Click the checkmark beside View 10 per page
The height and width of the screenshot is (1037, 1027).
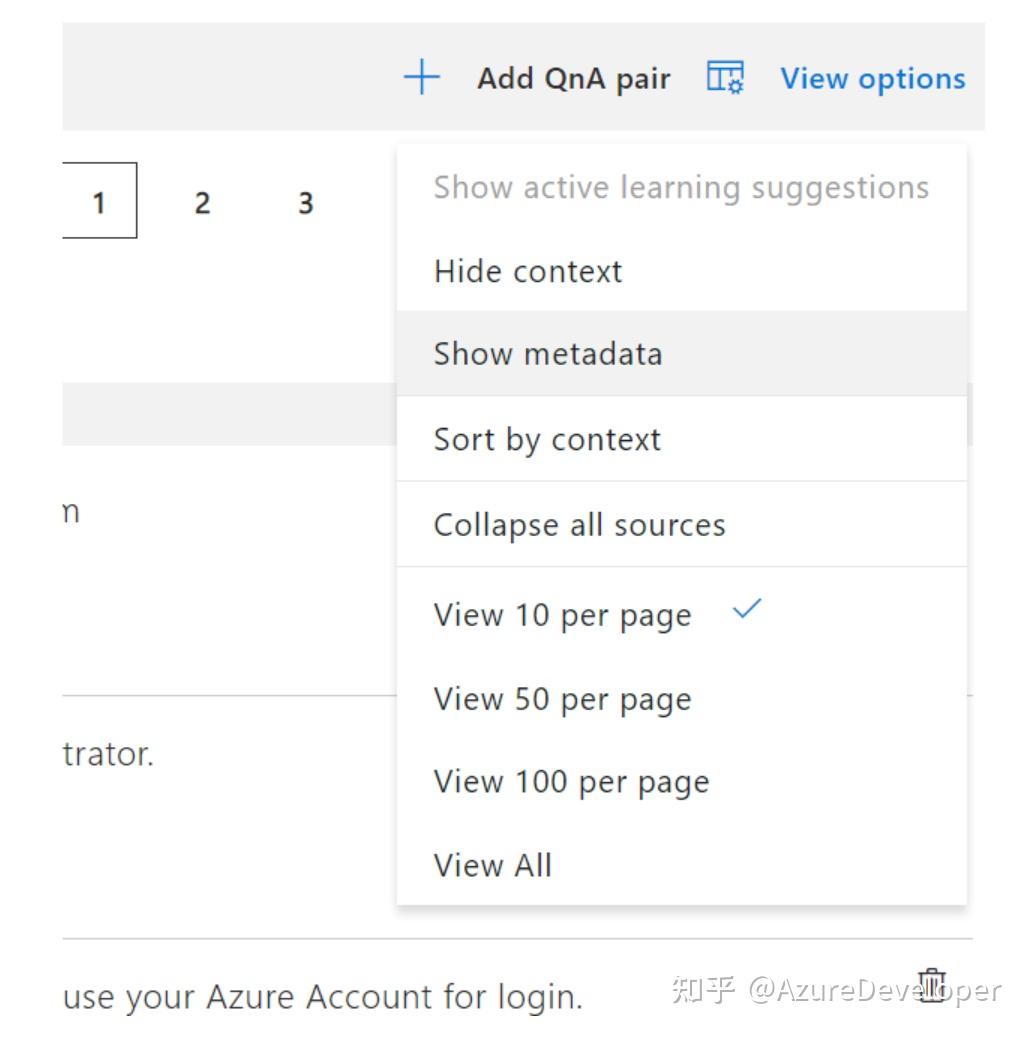coord(747,609)
